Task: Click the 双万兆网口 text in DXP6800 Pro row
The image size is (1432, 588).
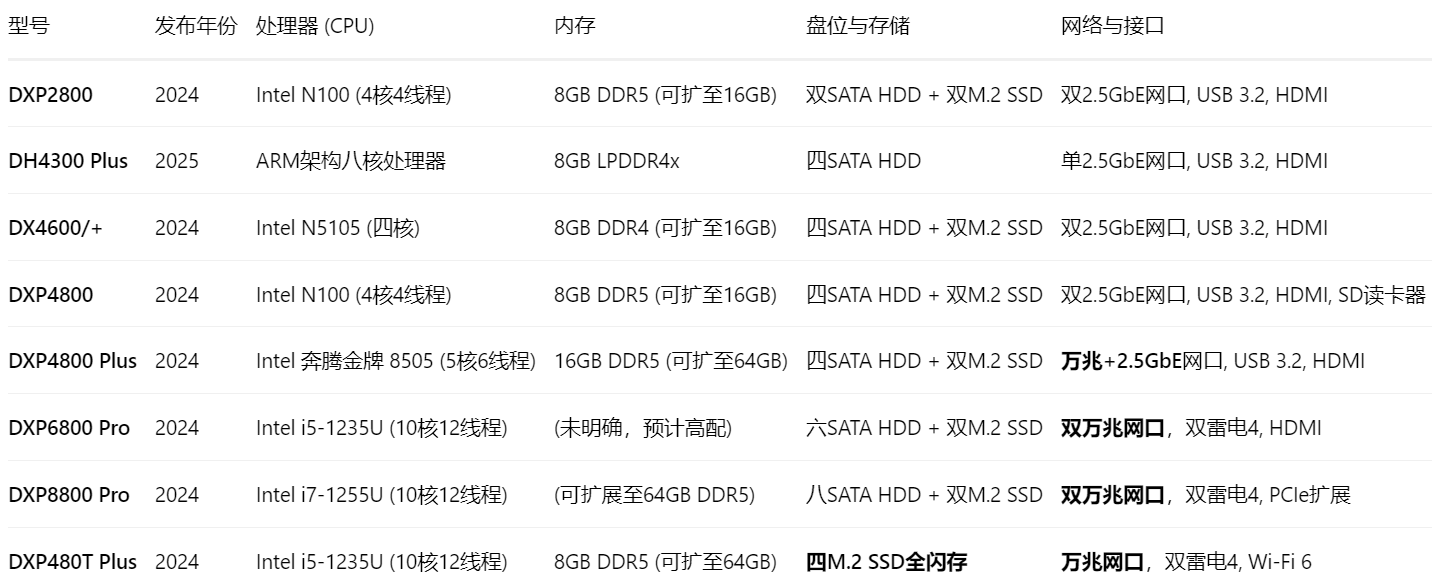Action: tap(1112, 428)
